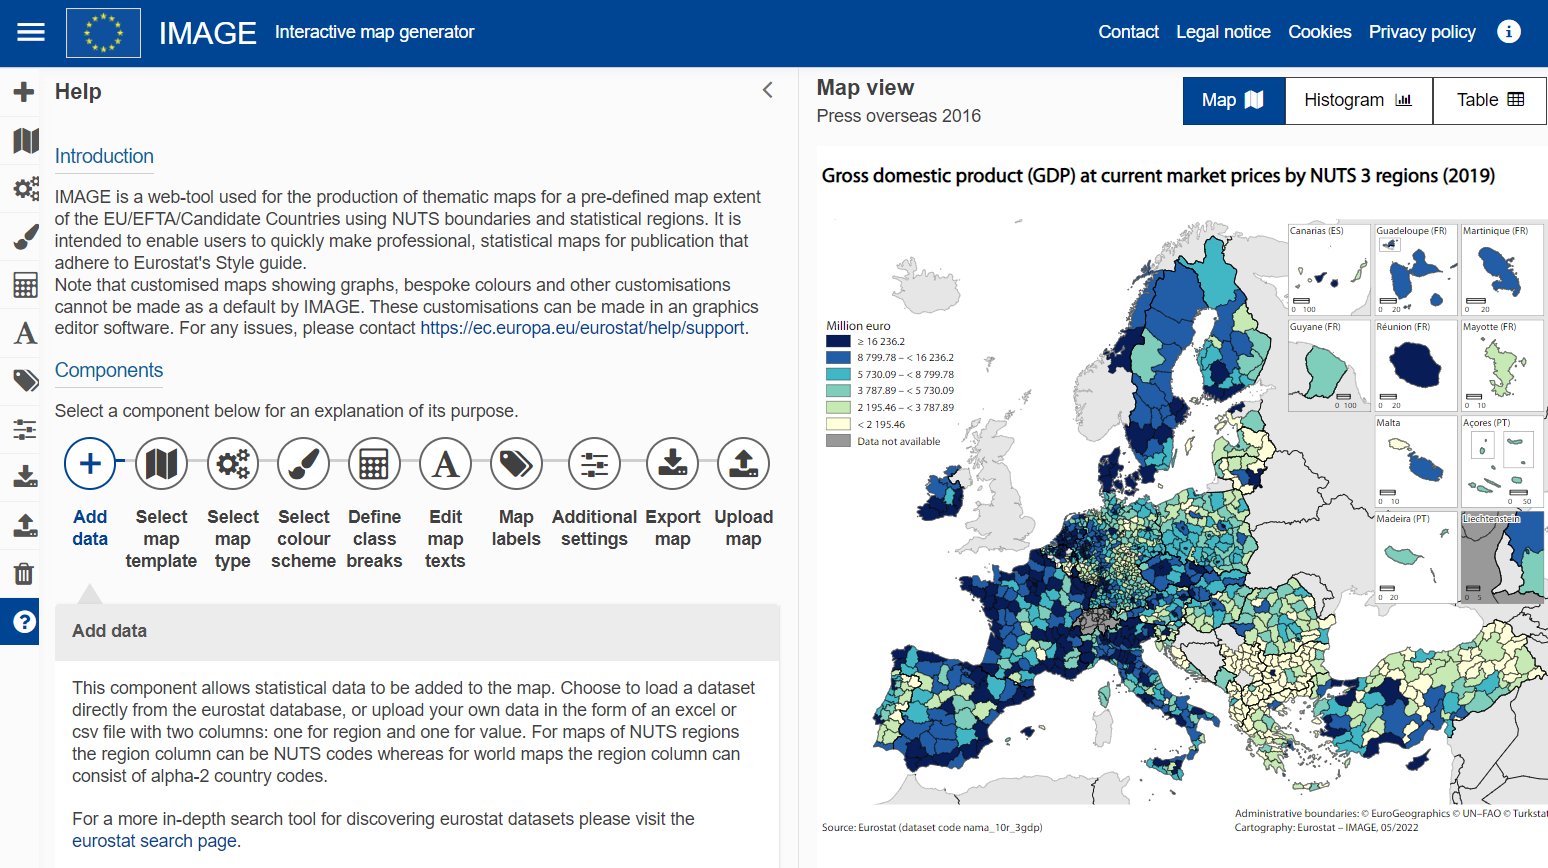
Task: Open Edit map texts 'A' in sidebar
Action: click(x=25, y=333)
